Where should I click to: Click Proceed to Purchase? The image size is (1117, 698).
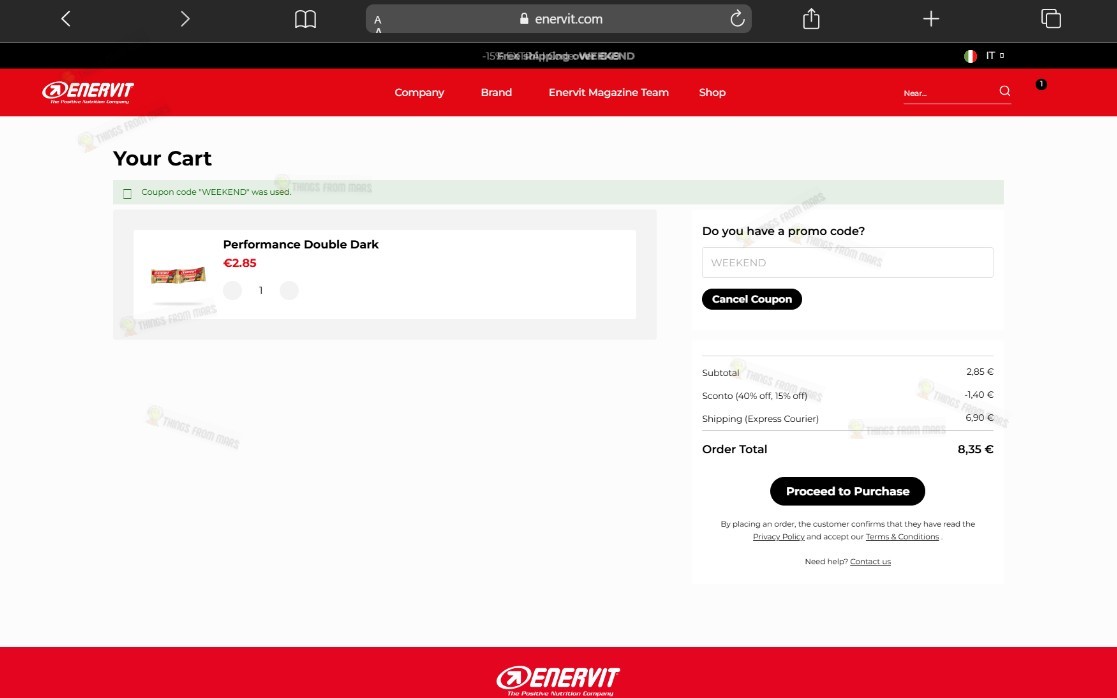[848, 491]
